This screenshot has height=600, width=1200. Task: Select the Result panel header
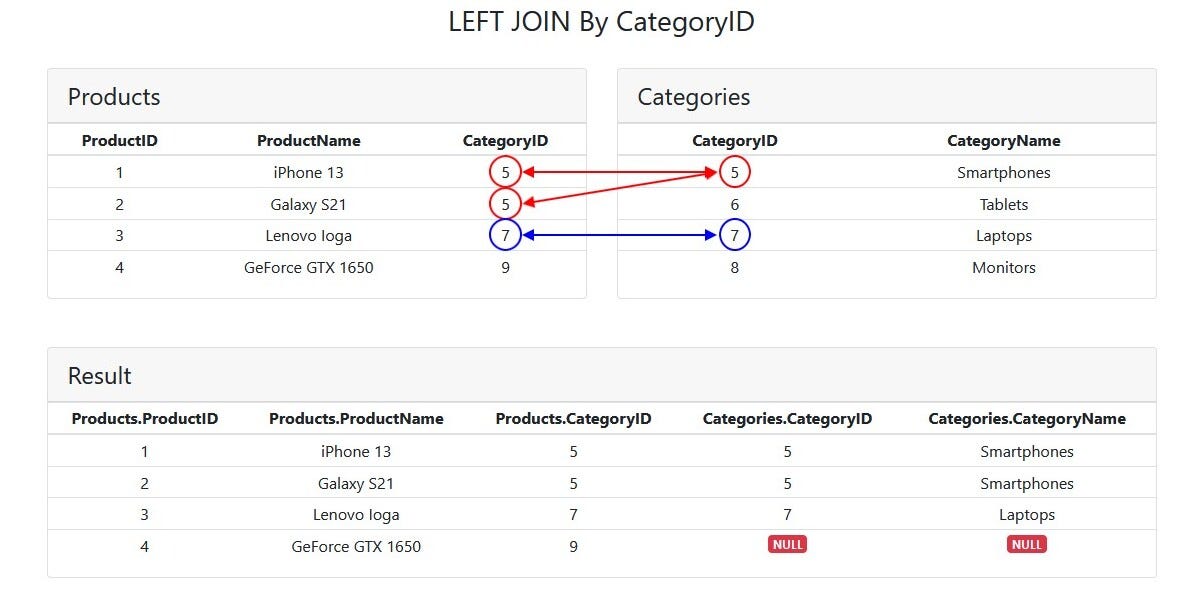tap(602, 376)
